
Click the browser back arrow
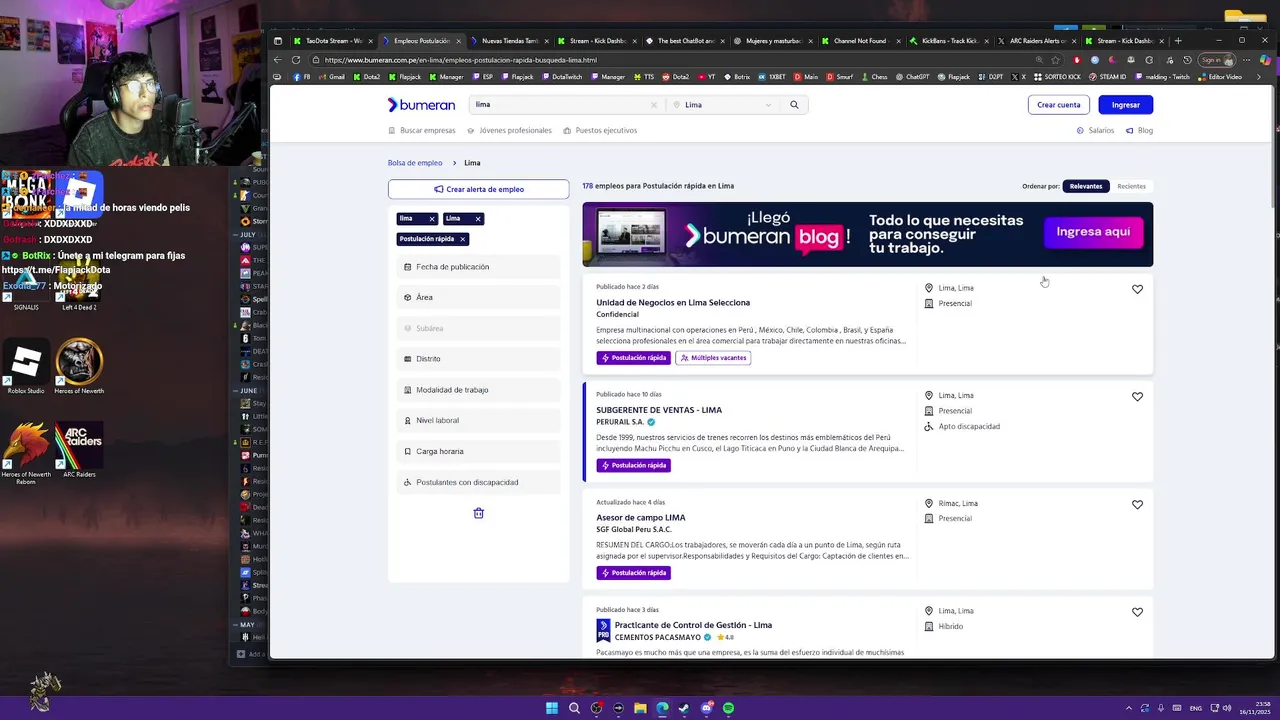pos(278,60)
